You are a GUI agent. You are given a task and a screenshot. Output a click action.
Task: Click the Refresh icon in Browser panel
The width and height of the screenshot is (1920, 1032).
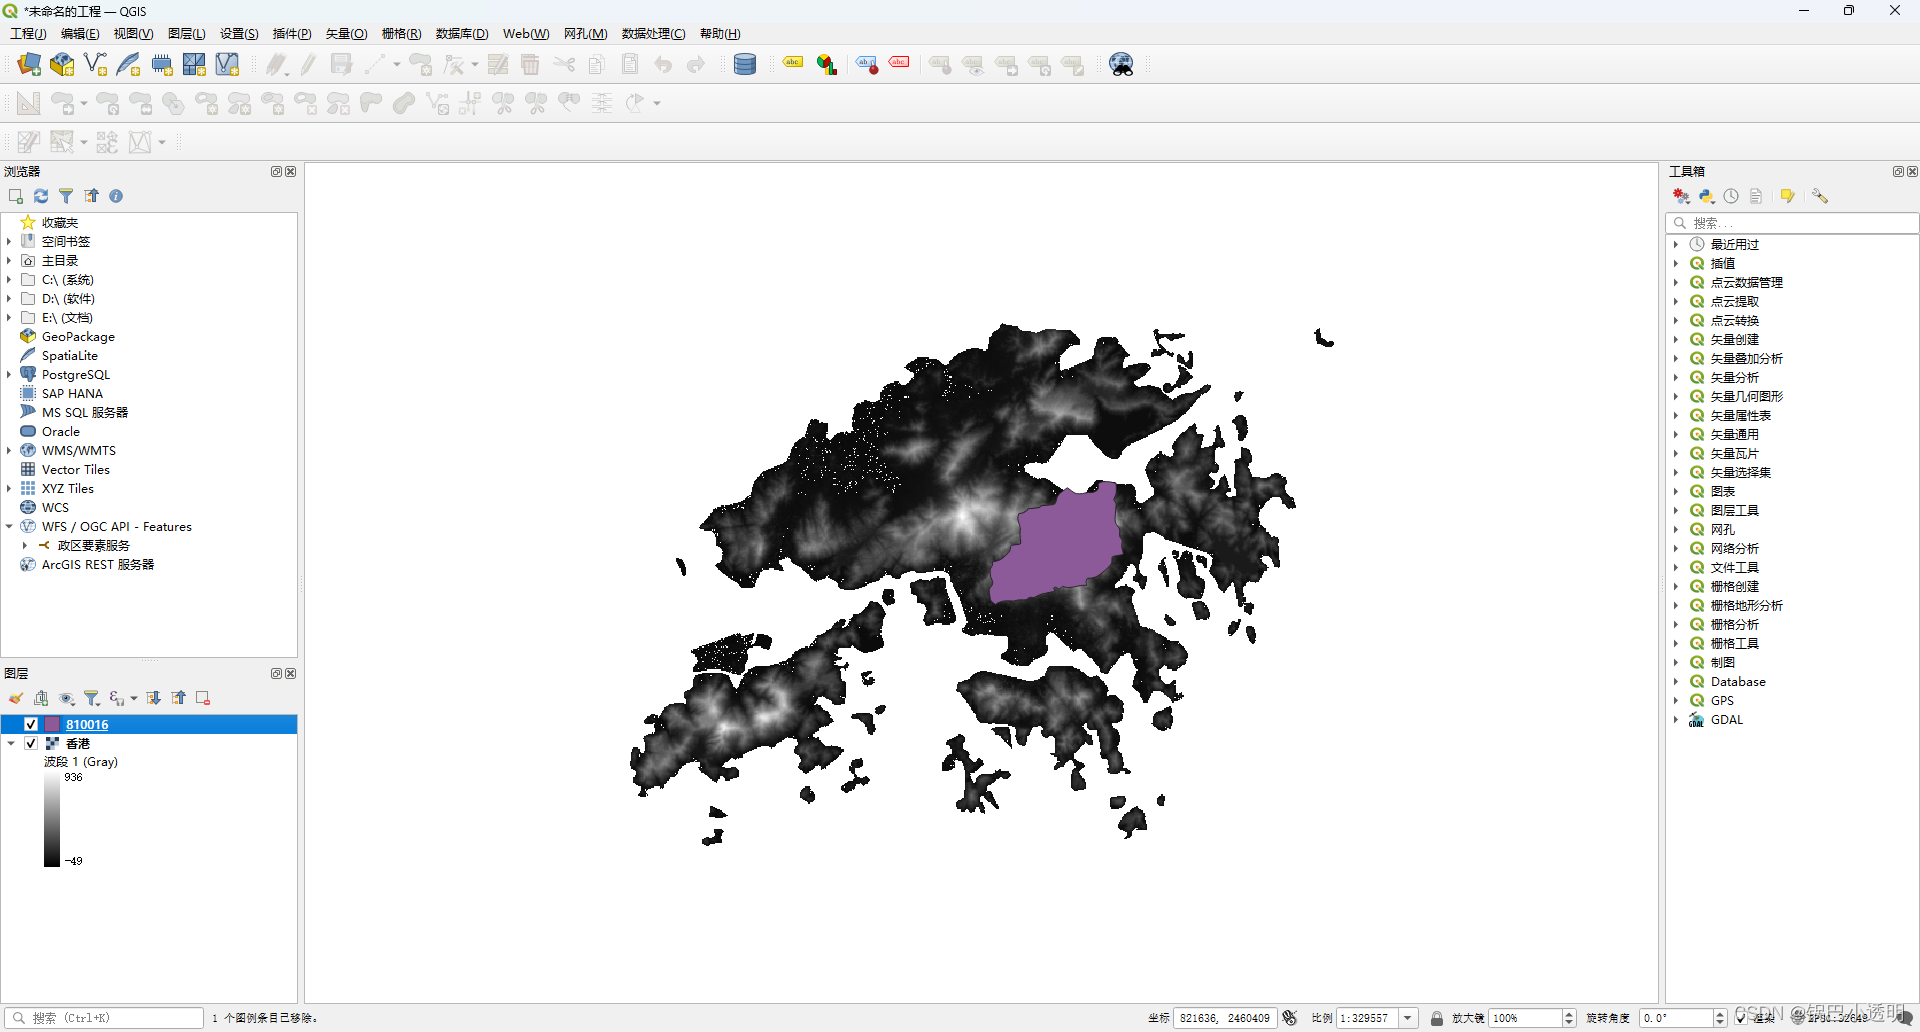coord(41,196)
